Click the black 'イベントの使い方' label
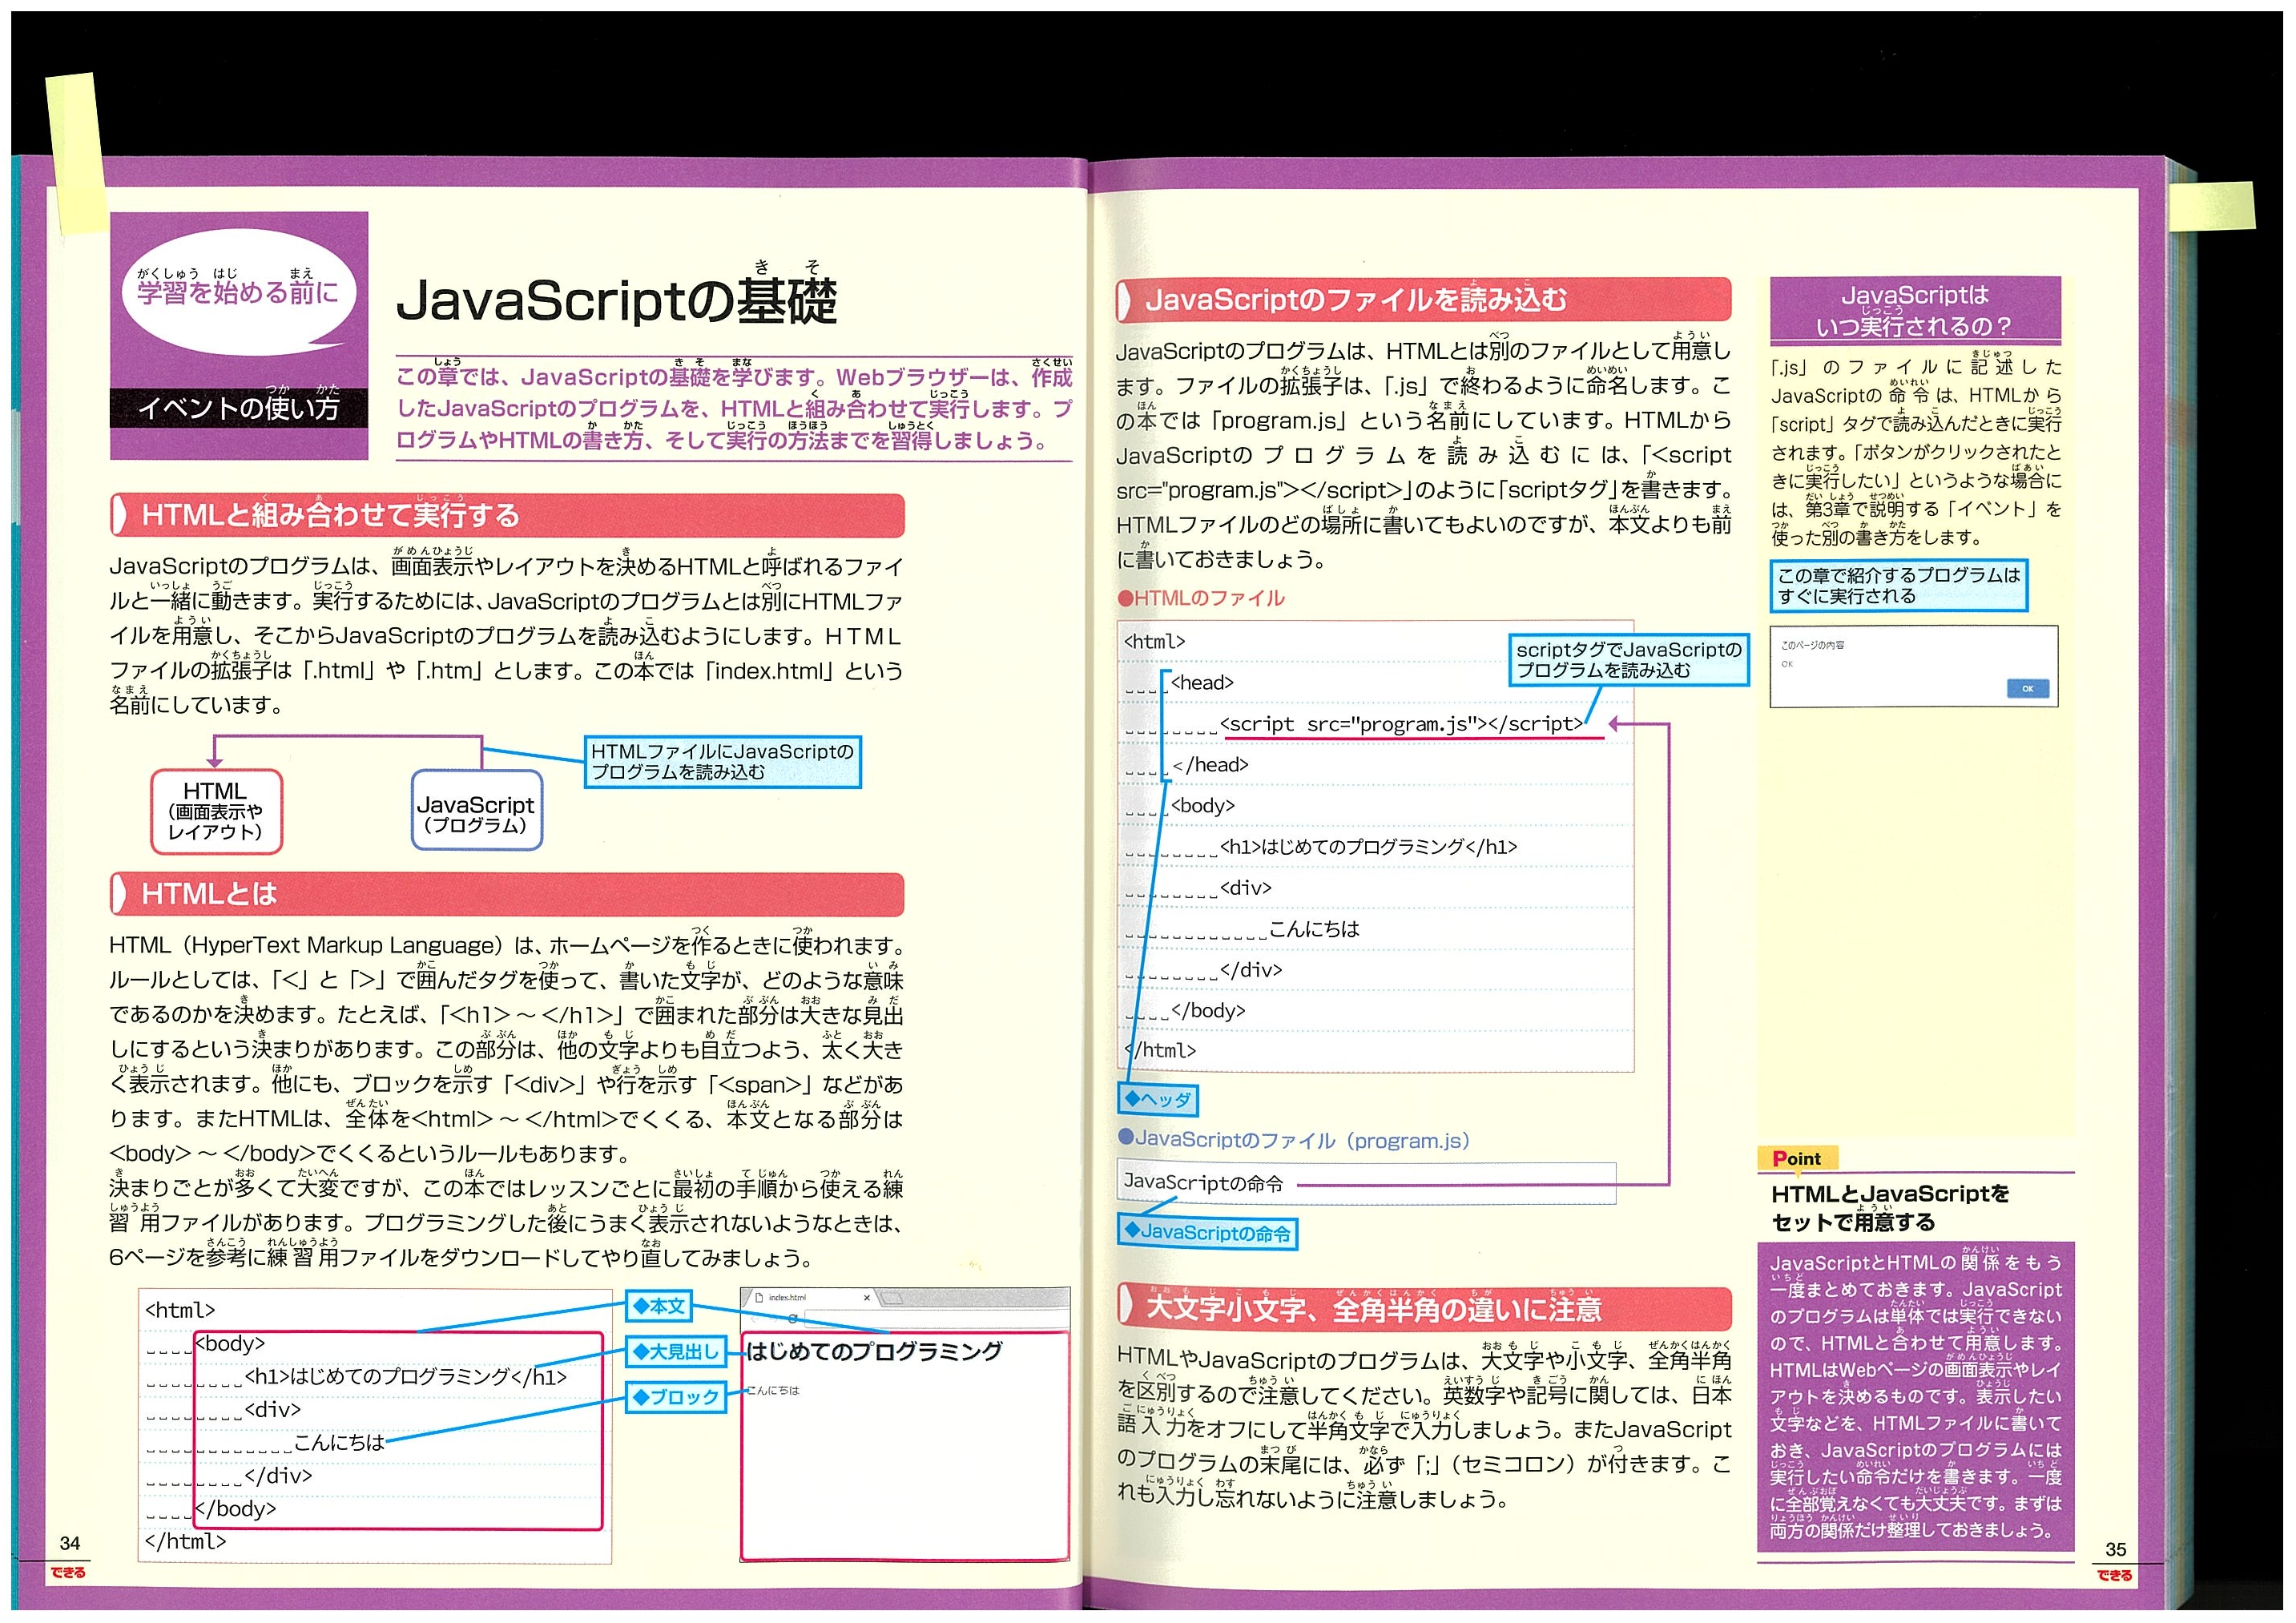 (238, 407)
